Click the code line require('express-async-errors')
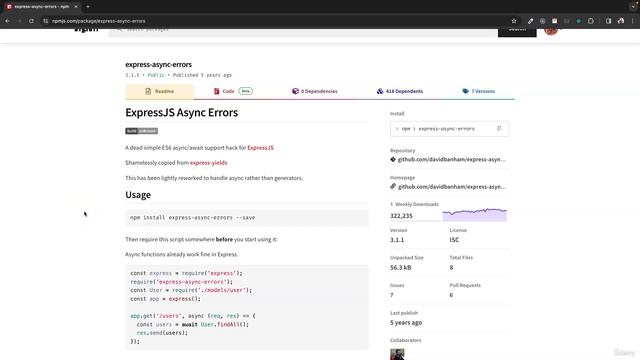This screenshot has width=640, height=360. (x=182, y=282)
